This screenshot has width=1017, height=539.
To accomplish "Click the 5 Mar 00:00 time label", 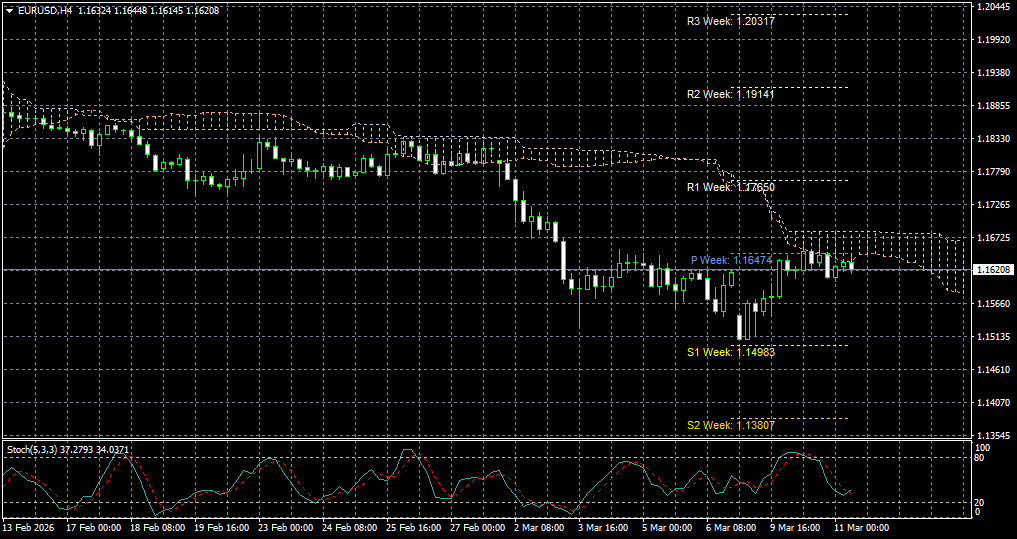I will point(669,527).
